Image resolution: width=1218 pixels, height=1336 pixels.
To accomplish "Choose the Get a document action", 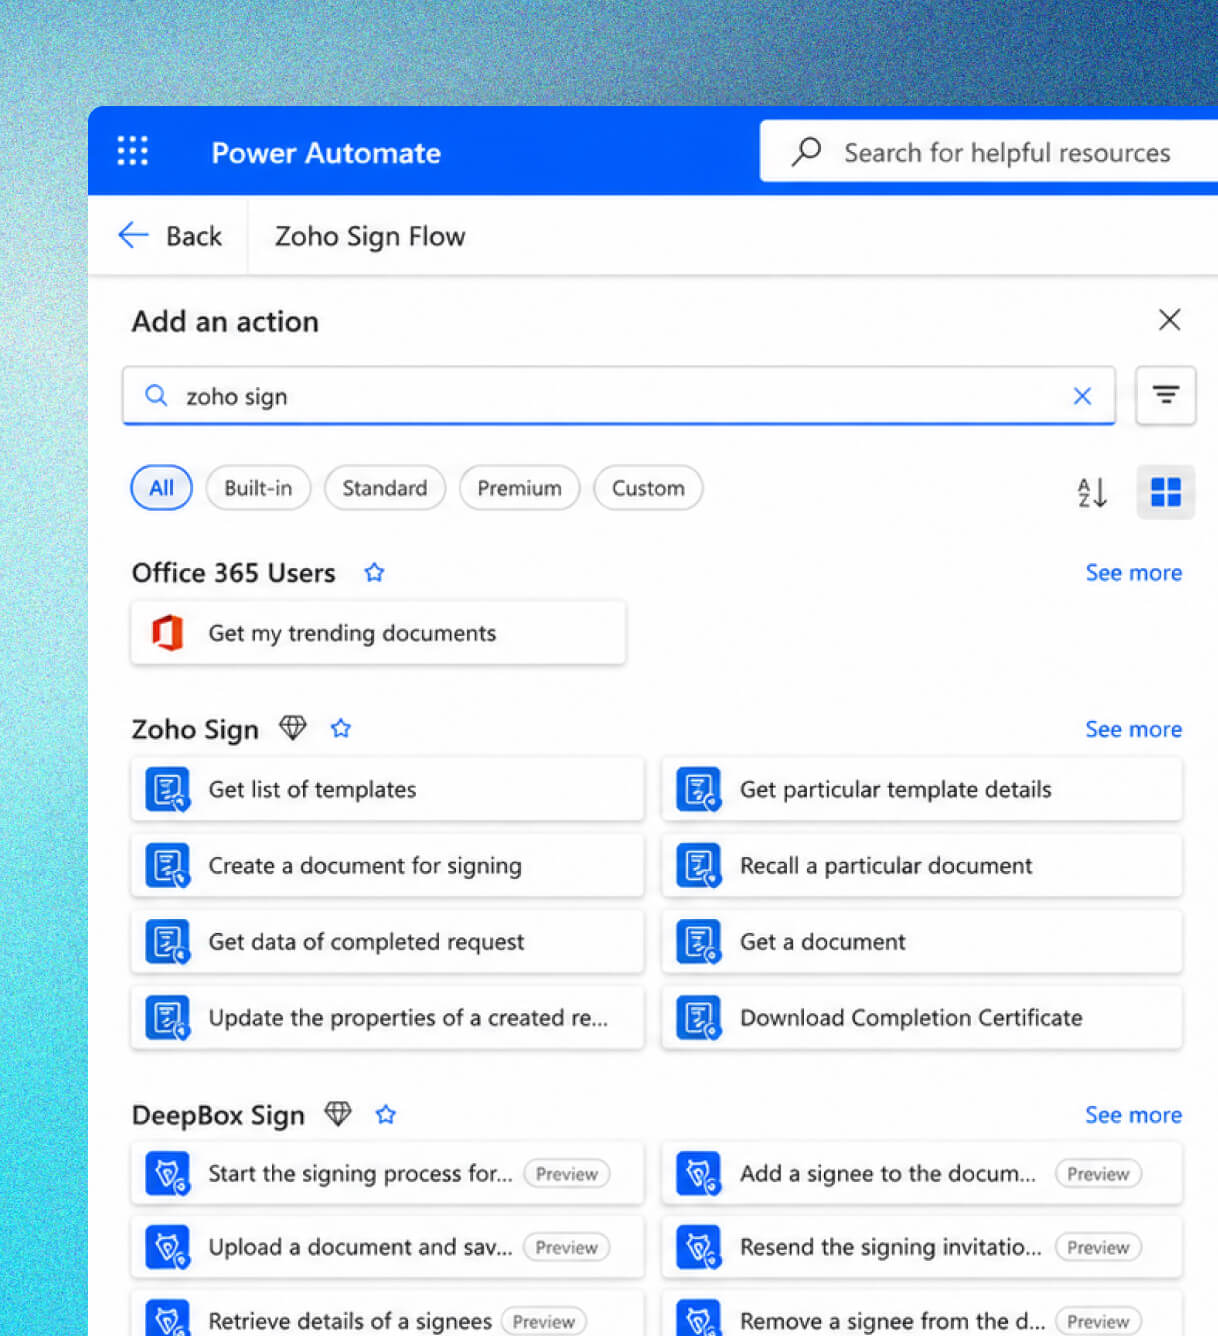I will (x=922, y=941).
